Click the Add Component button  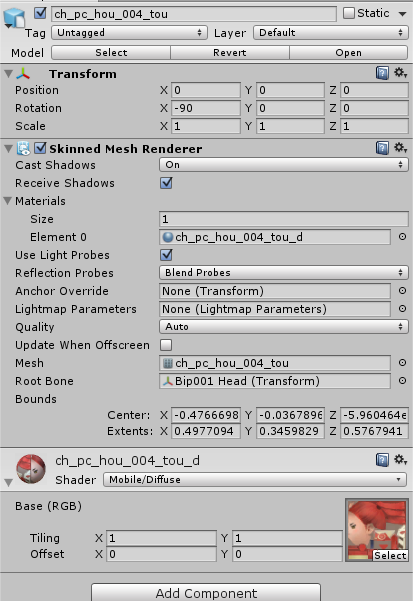pyautogui.click(x=206, y=593)
